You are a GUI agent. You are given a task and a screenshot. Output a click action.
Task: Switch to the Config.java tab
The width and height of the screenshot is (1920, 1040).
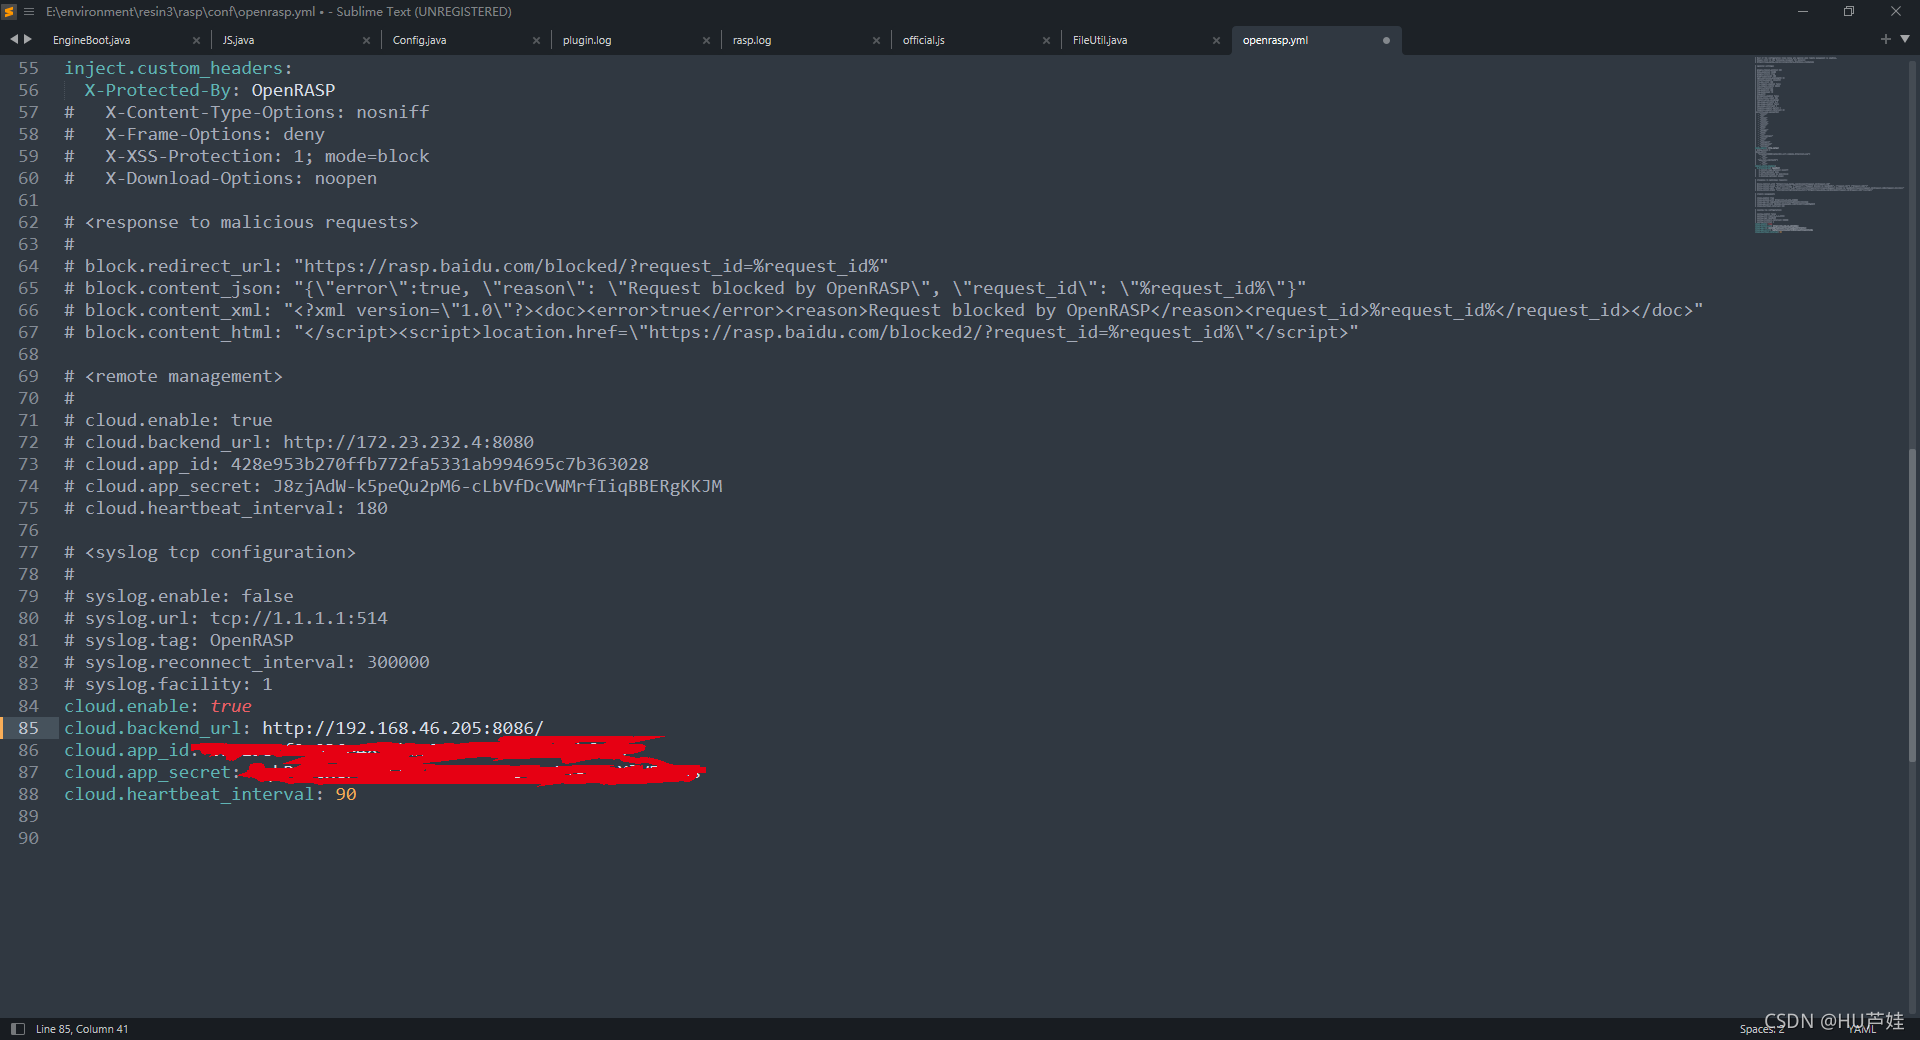click(x=420, y=40)
